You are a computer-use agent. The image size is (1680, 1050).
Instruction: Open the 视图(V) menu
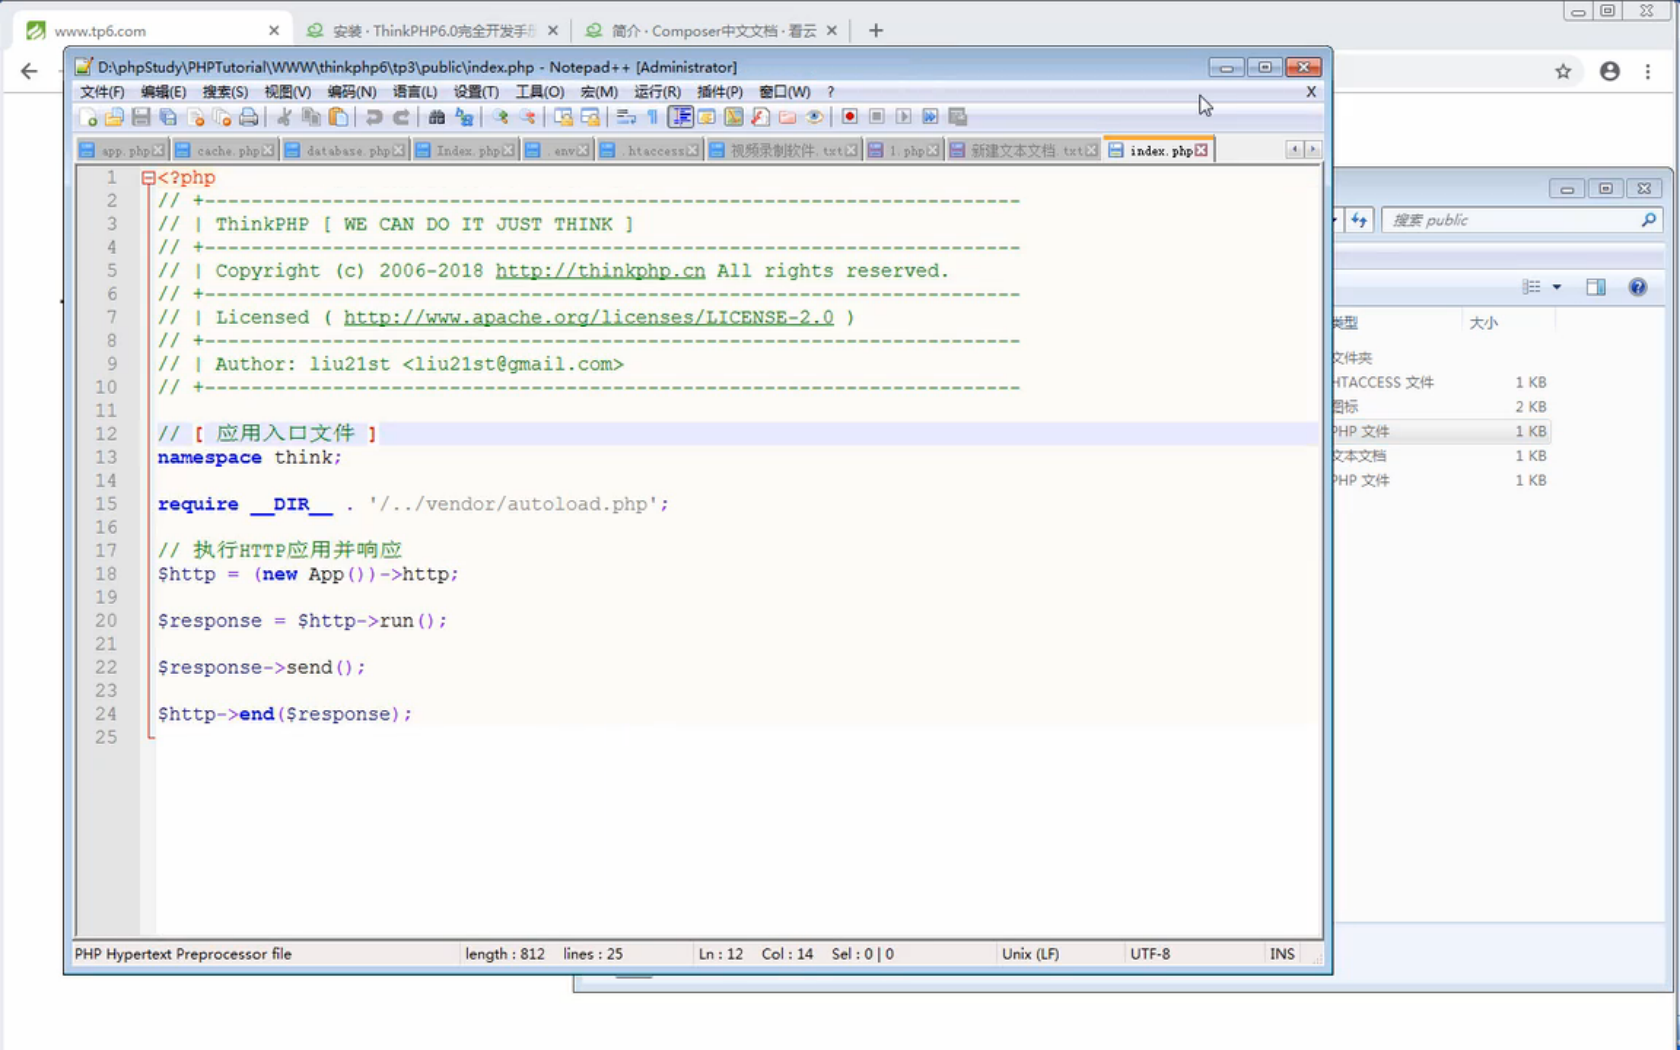287,92
